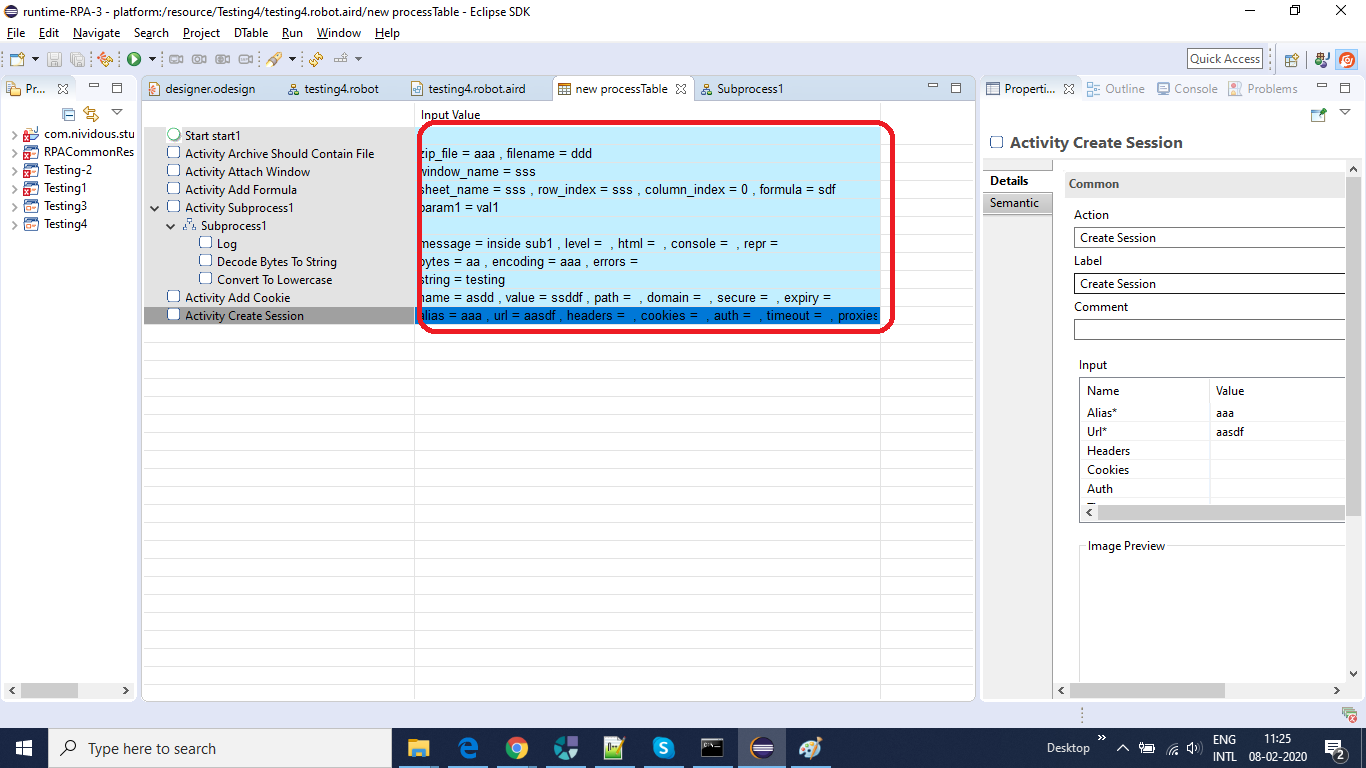1366x768 pixels.
Task: Open Google Chrome from the taskbar
Action: 516,748
